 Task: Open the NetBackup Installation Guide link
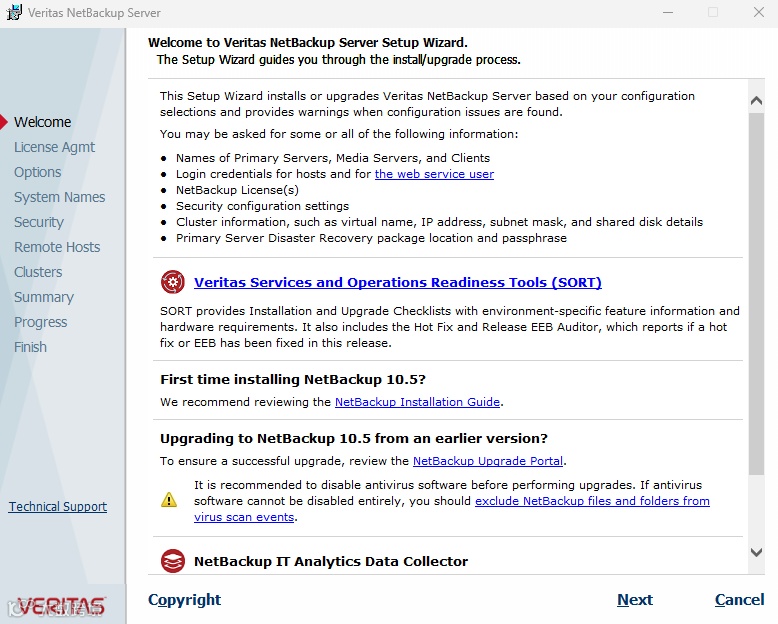(417, 402)
